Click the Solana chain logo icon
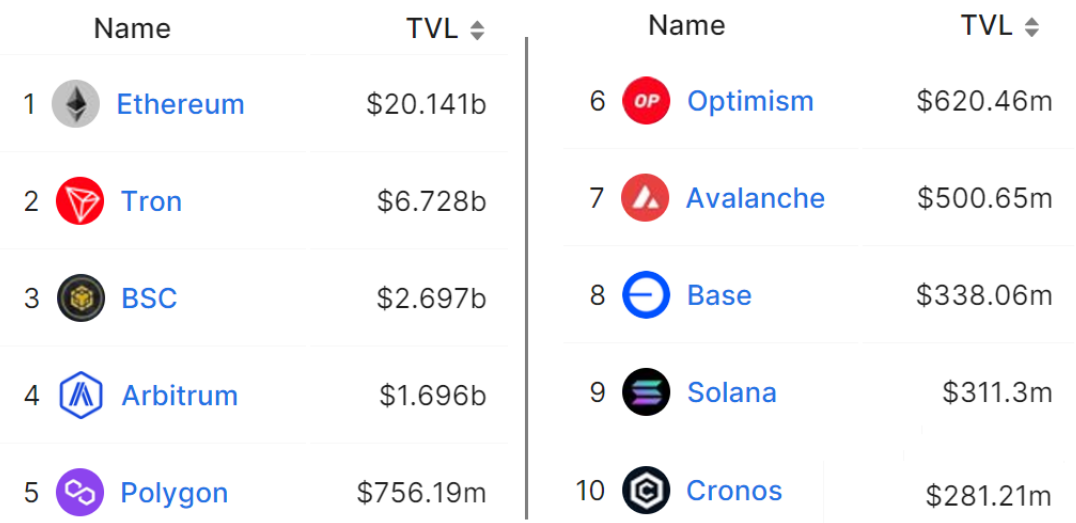The width and height of the screenshot is (1076, 523). pyautogui.click(x=645, y=392)
